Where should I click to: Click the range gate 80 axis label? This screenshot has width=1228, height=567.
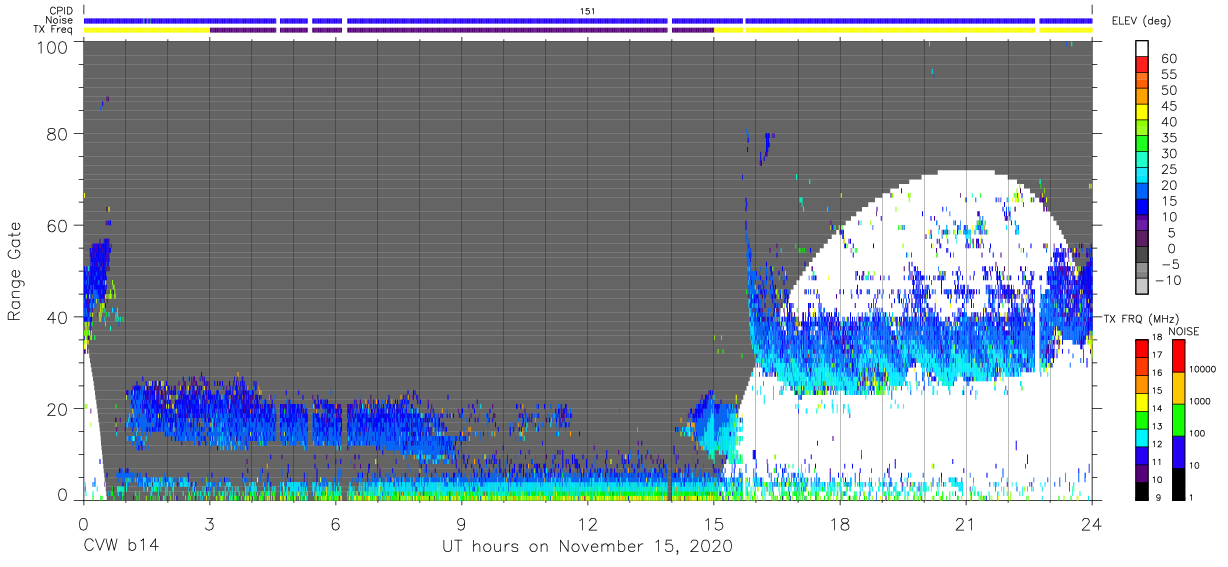tap(59, 134)
